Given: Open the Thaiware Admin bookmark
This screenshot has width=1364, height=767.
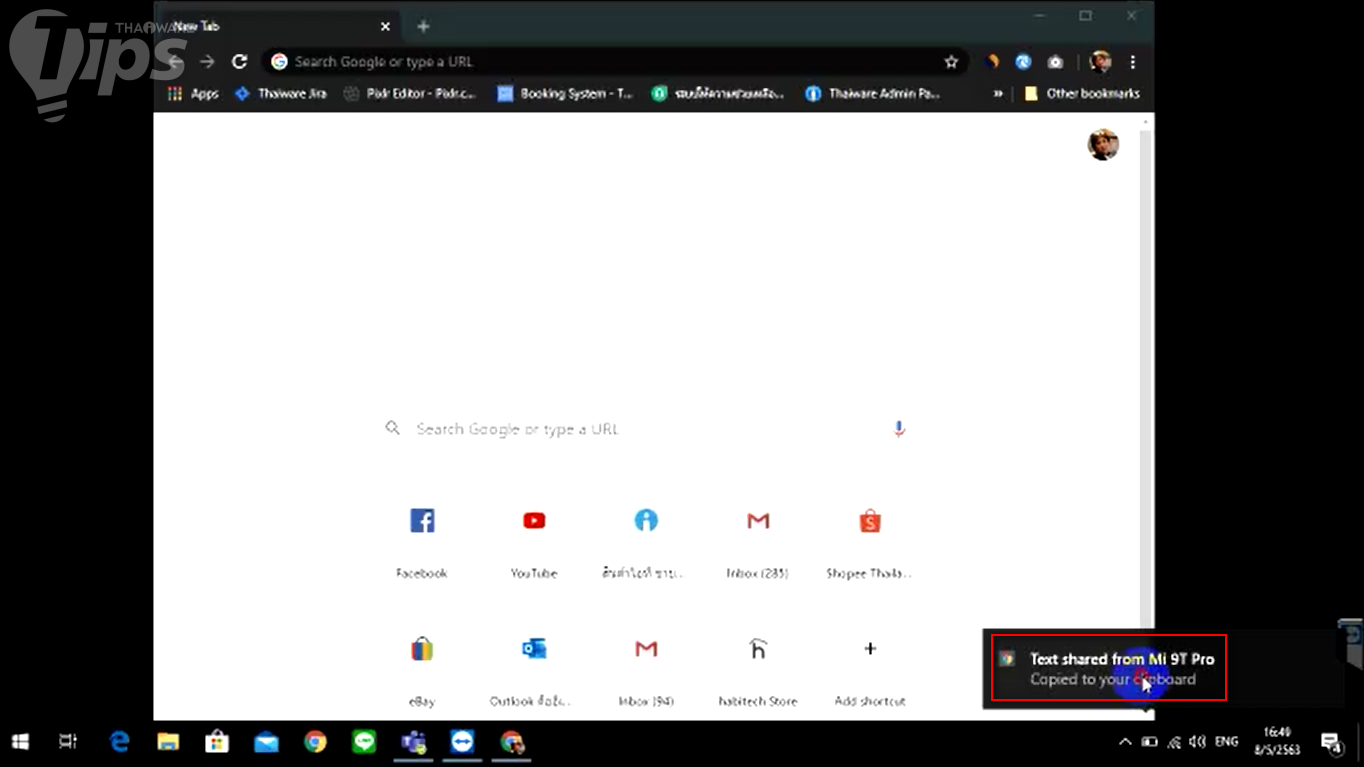Looking at the screenshot, I should point(873,93).
